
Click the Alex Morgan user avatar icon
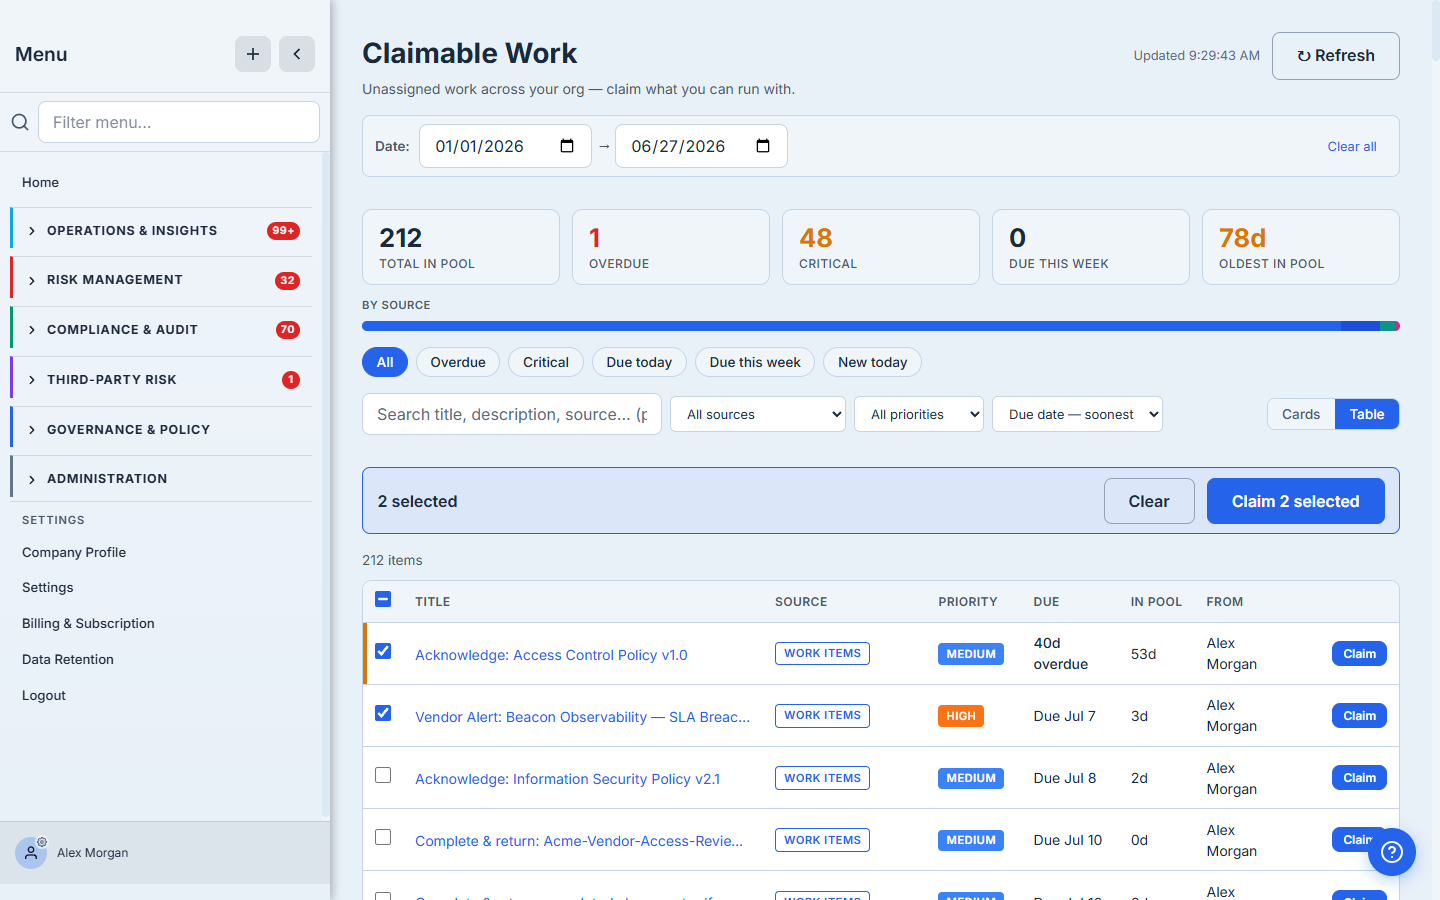point(31,853)
